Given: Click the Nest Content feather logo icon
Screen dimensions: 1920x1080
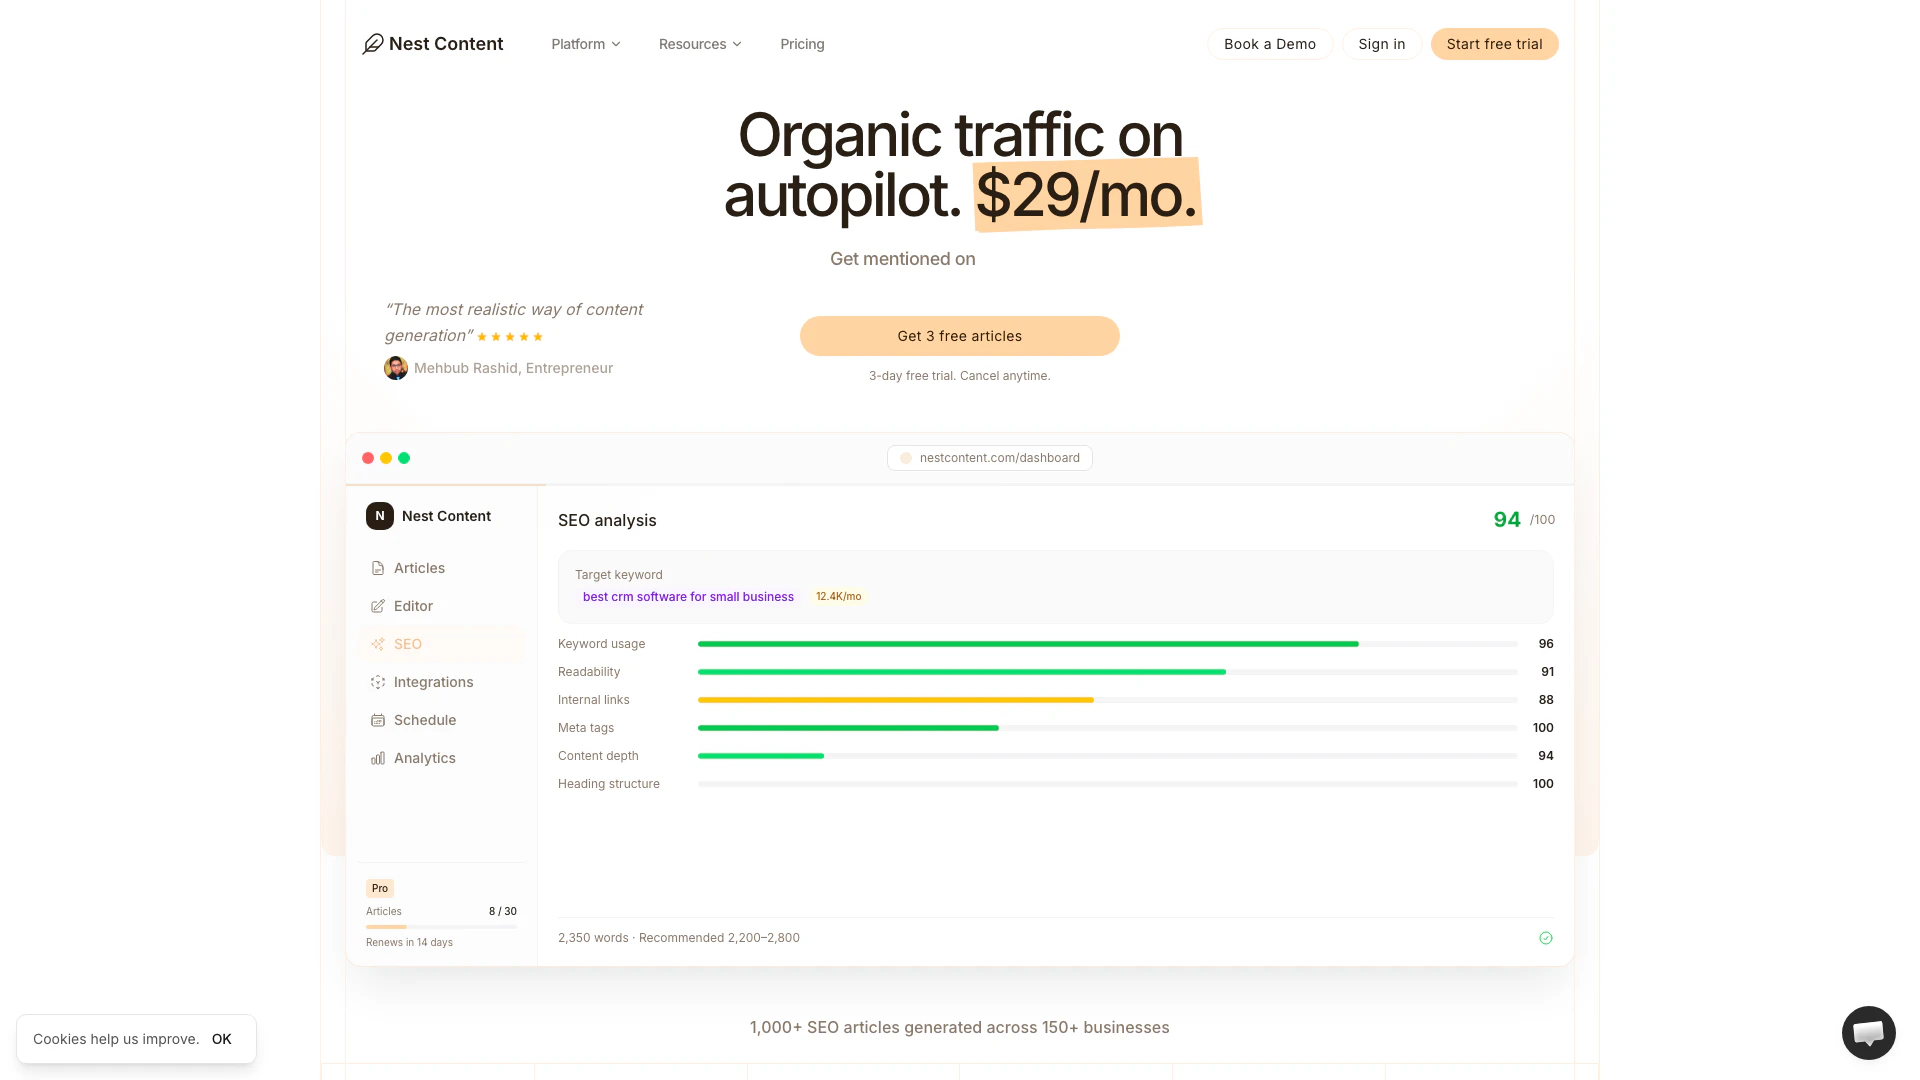Looking at the screenshot, I should tap(373, 44).
